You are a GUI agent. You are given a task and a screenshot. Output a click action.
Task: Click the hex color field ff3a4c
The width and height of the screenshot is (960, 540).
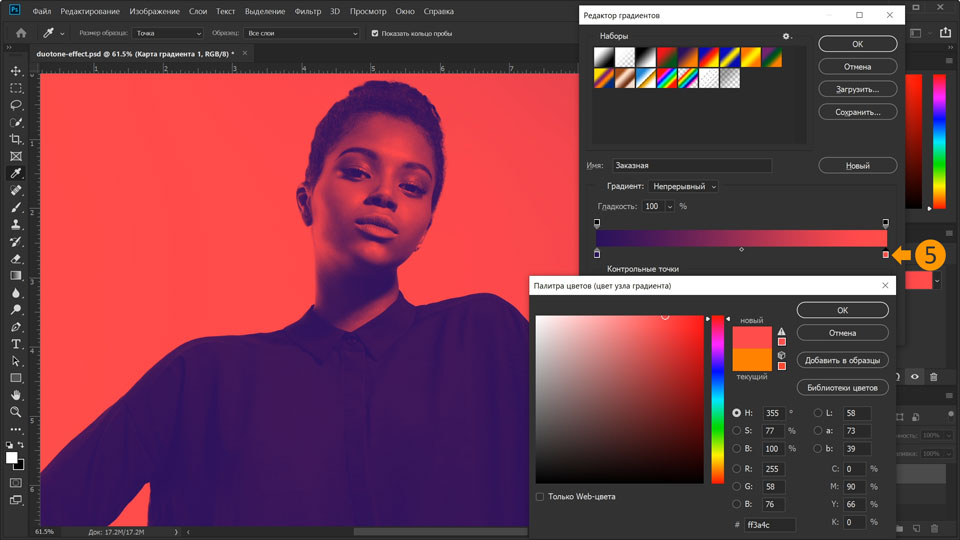tap(770, 525)
